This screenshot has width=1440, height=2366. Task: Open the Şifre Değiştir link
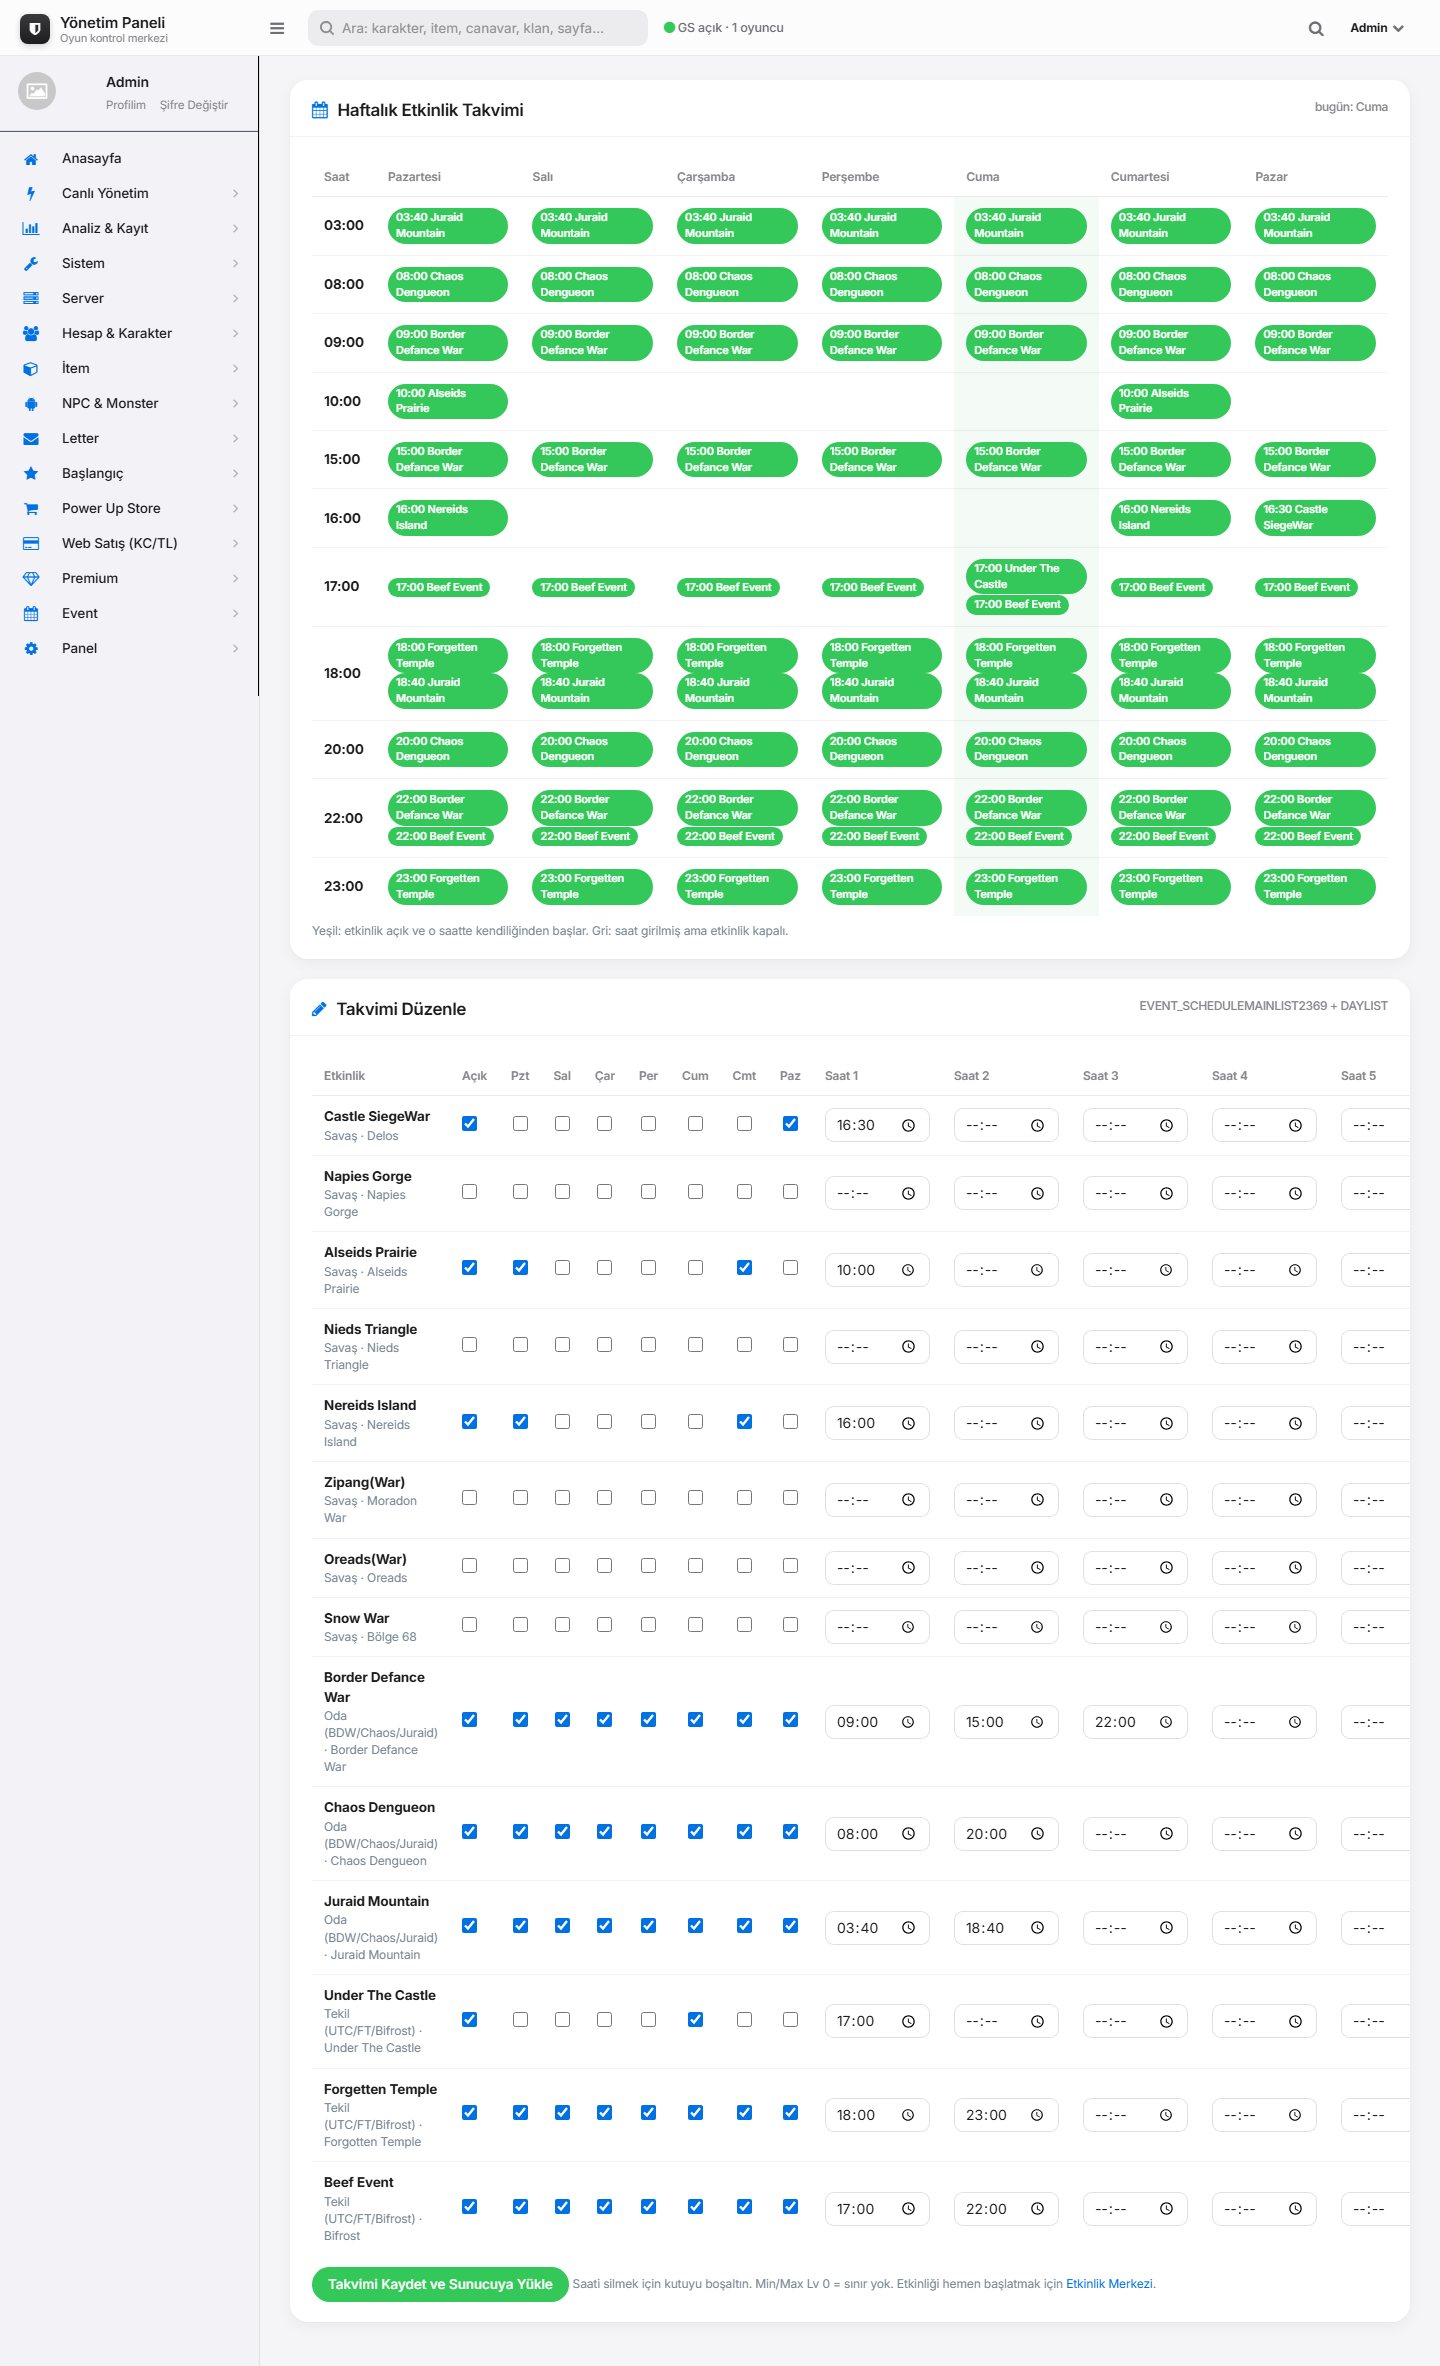coord(194,105)
